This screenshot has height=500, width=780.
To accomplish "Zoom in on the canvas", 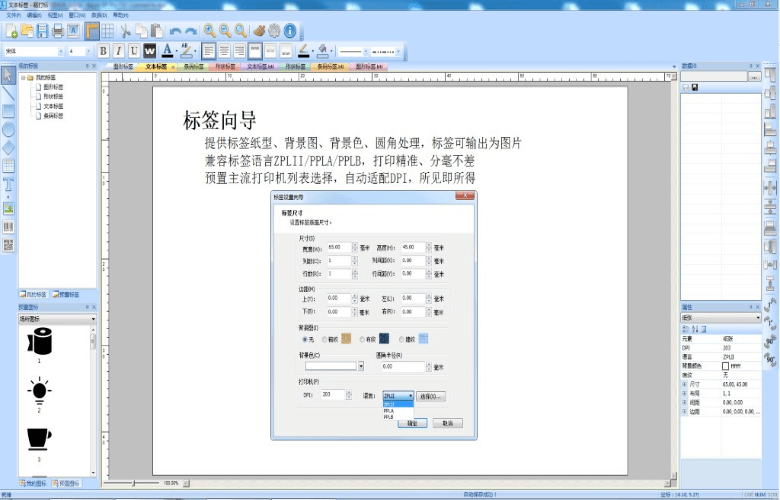I will [209, 31].
